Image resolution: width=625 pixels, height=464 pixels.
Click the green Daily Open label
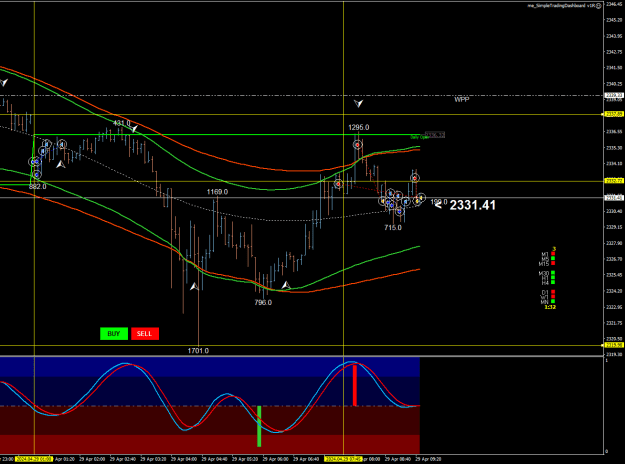pyautogui.click(x=419, y=137)
